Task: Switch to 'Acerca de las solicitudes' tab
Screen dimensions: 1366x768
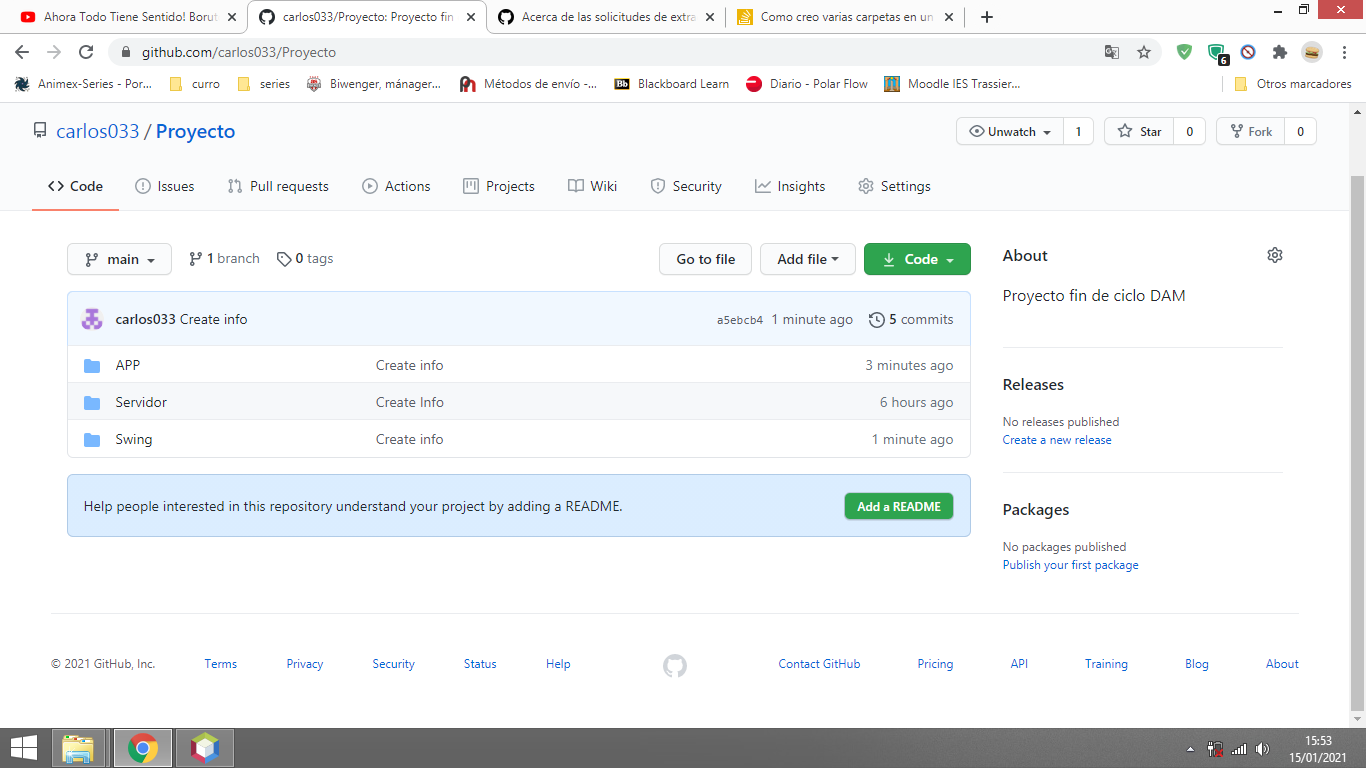Action: point(608,17)
